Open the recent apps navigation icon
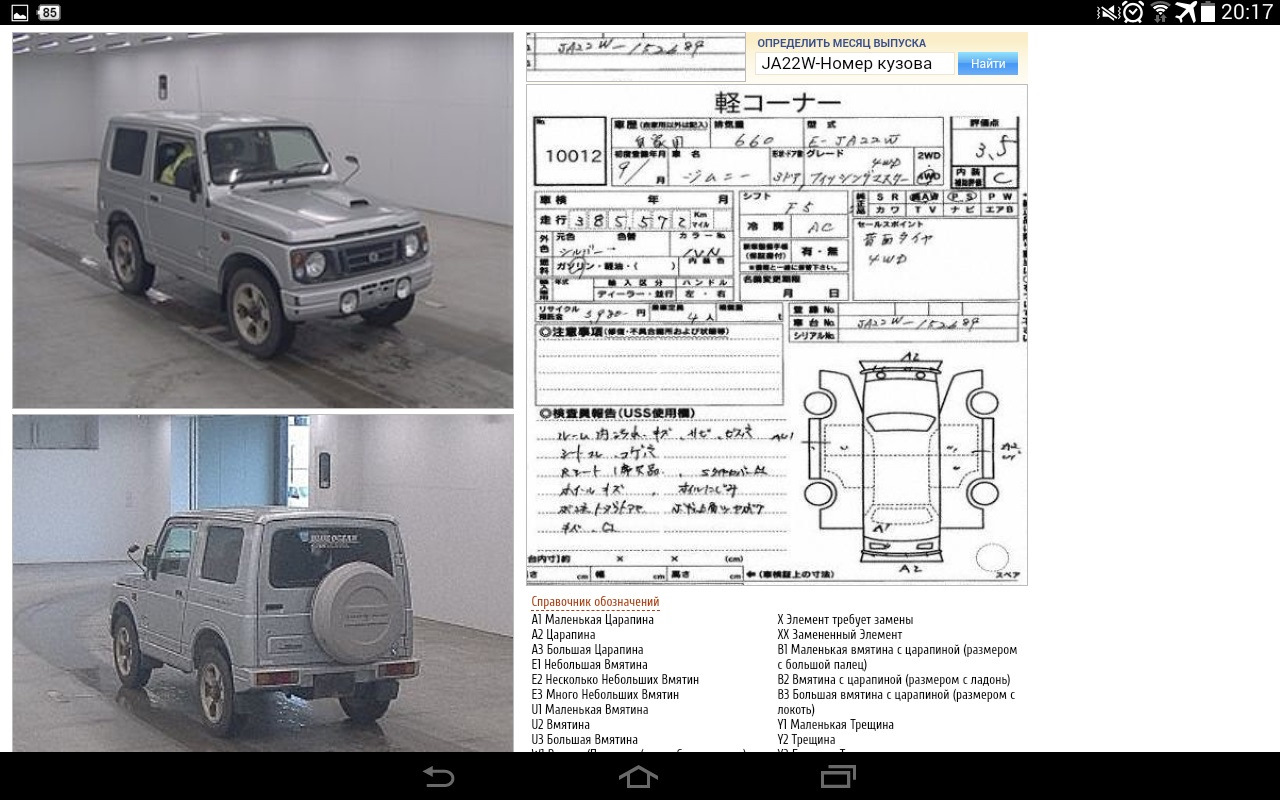This screenshot has height=800, width=1280. click(838, 776)
